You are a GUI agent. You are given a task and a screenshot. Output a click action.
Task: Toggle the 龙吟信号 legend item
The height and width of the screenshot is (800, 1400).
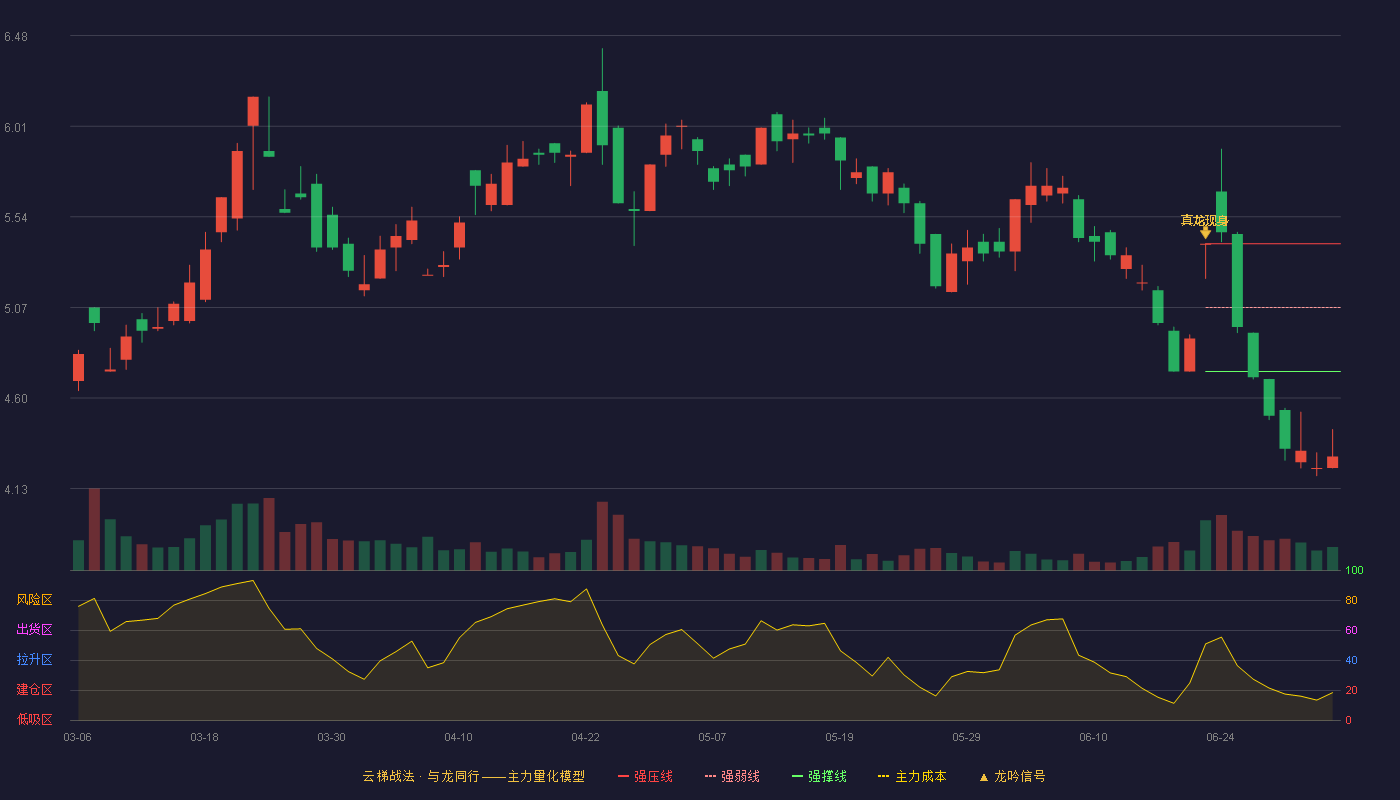pos(1011,776)
